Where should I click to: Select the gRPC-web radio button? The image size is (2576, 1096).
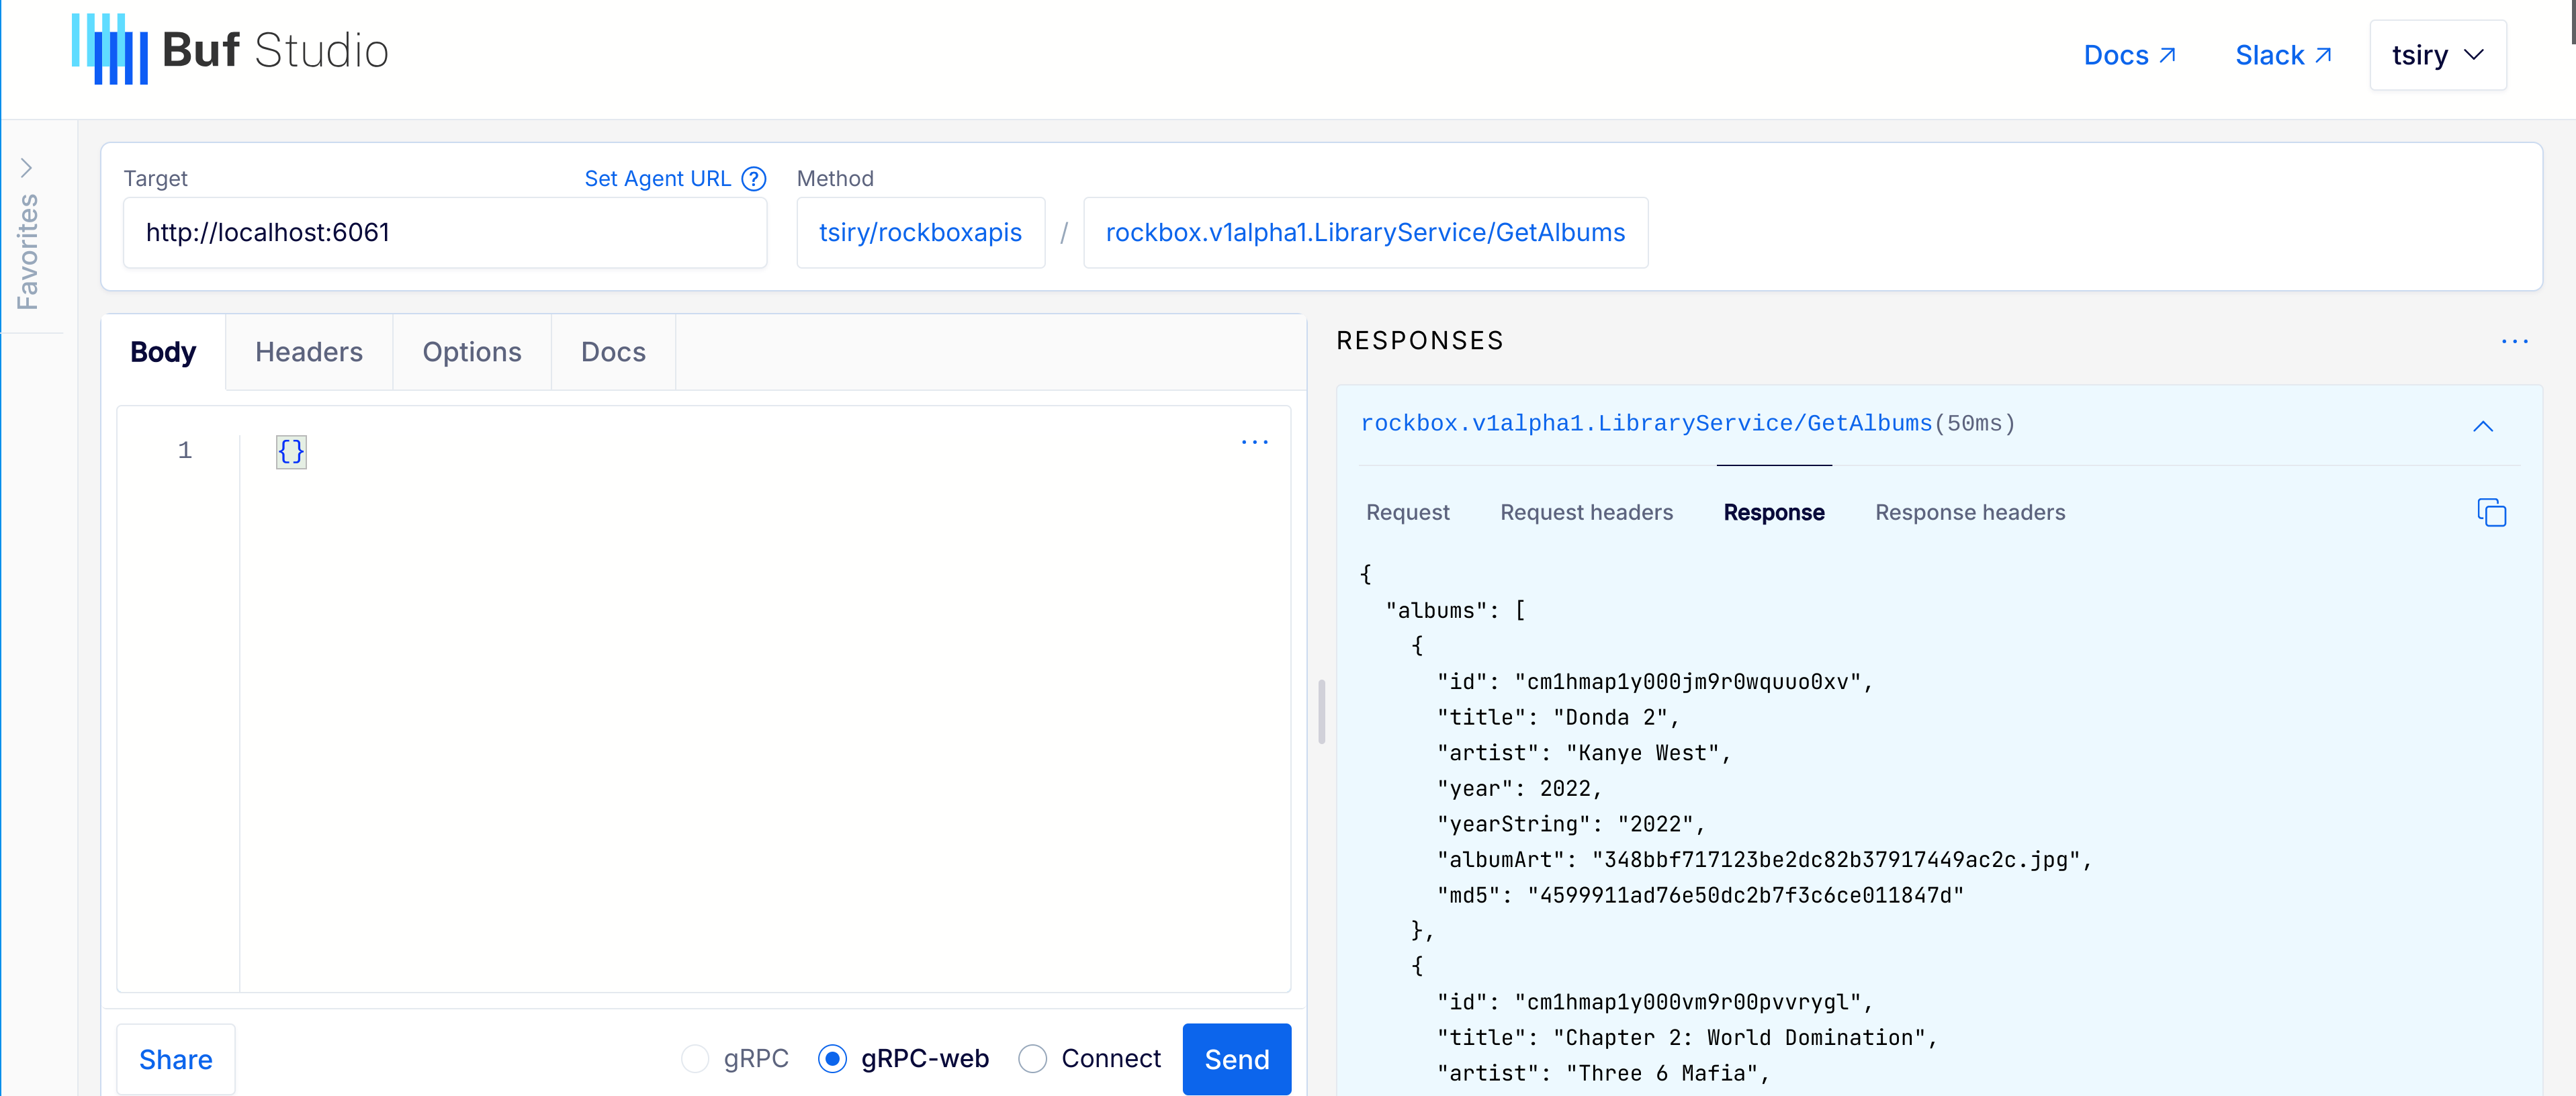coord(832,1058)
